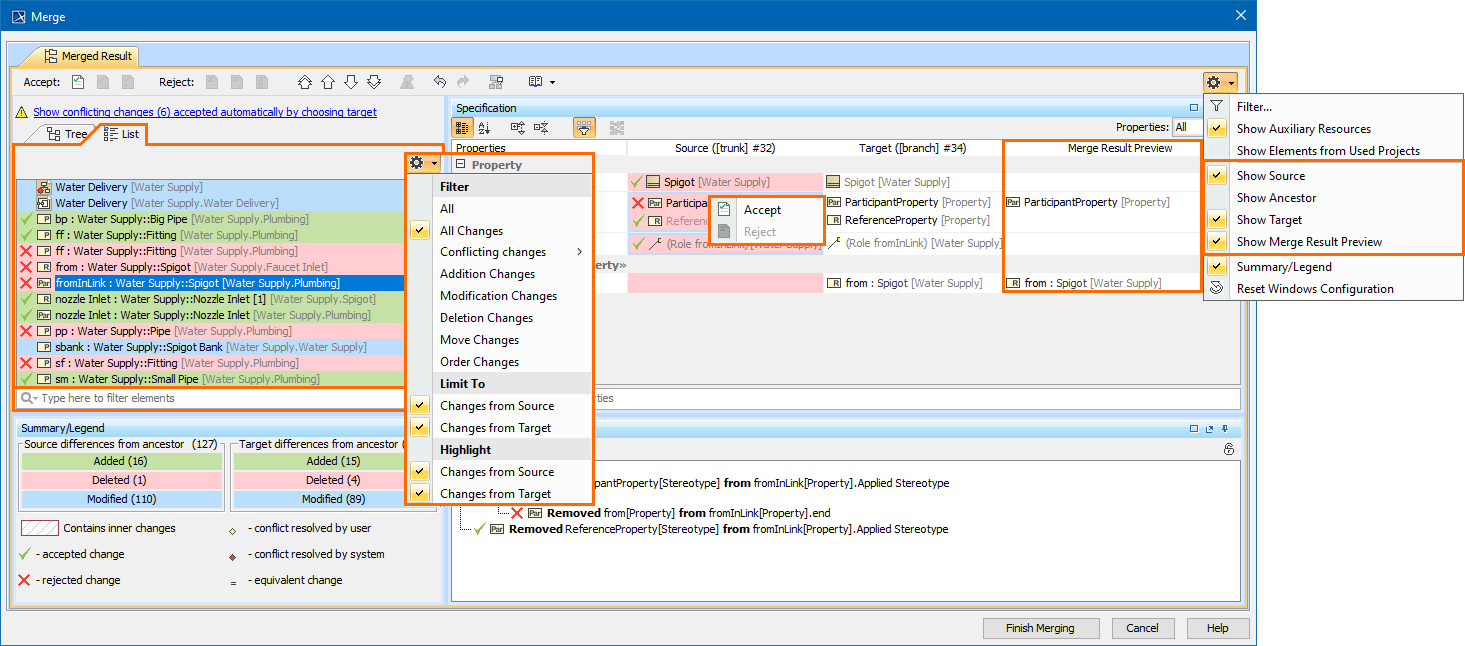Click the expand all properties icon
This screenshot has width=1465, height=646.
pyautogui.click(x=518, y=128)
